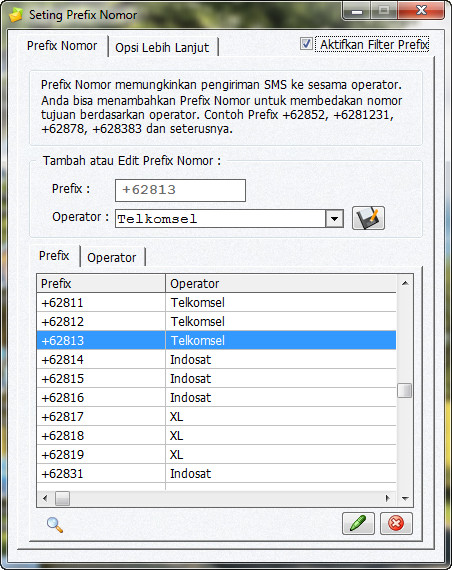Click the magnifier search icon
Image resolution: width=452 pixels, height=570 pixels.
[55, 525]
